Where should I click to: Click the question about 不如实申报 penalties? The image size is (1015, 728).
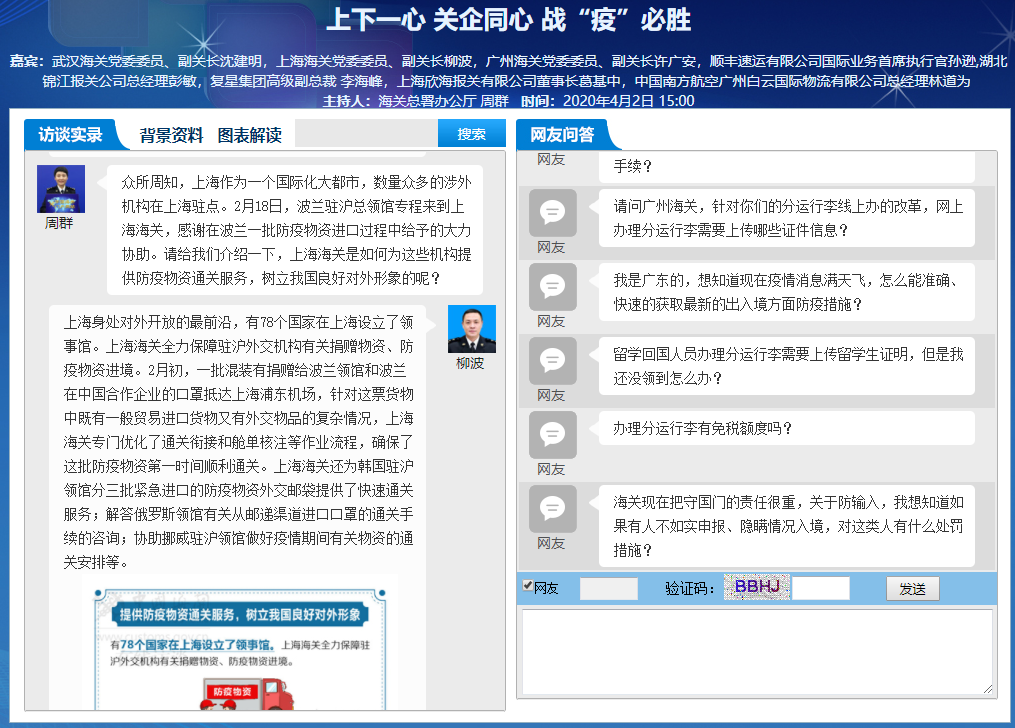coord(786,526)
